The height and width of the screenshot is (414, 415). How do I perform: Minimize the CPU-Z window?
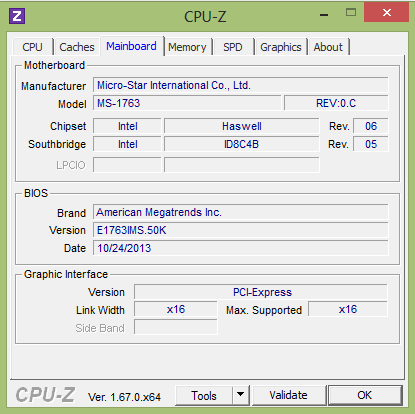point(324,14)
